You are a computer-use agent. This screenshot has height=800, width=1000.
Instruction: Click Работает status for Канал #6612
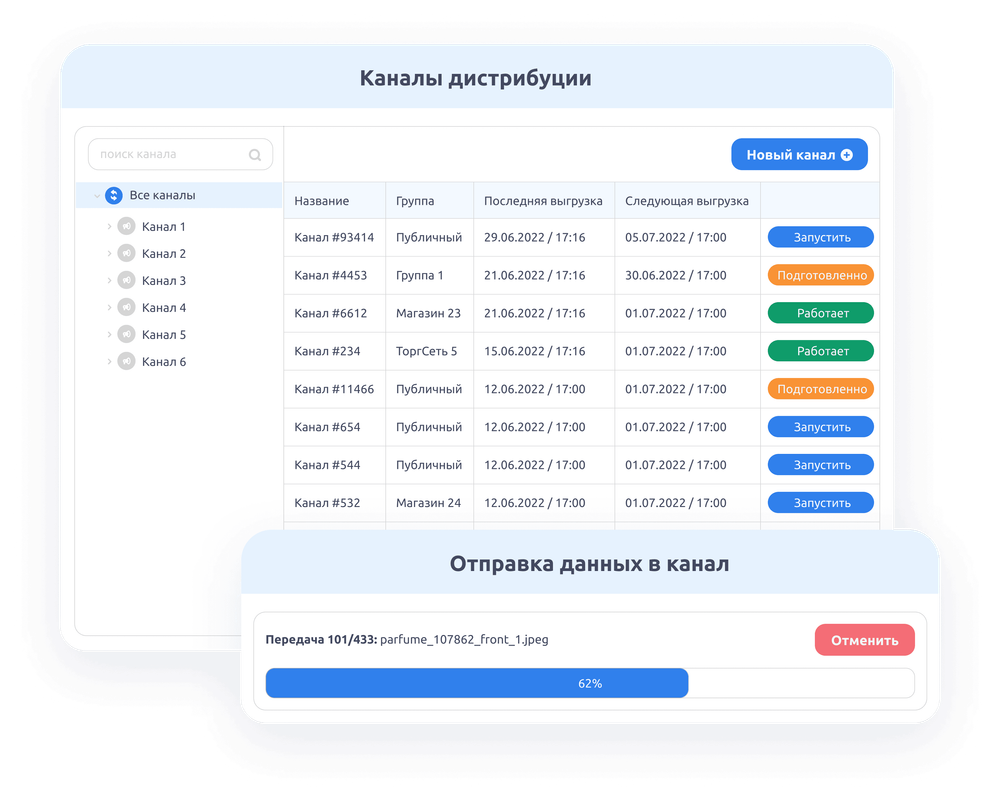pyautogui.click(x=820, y=313)
